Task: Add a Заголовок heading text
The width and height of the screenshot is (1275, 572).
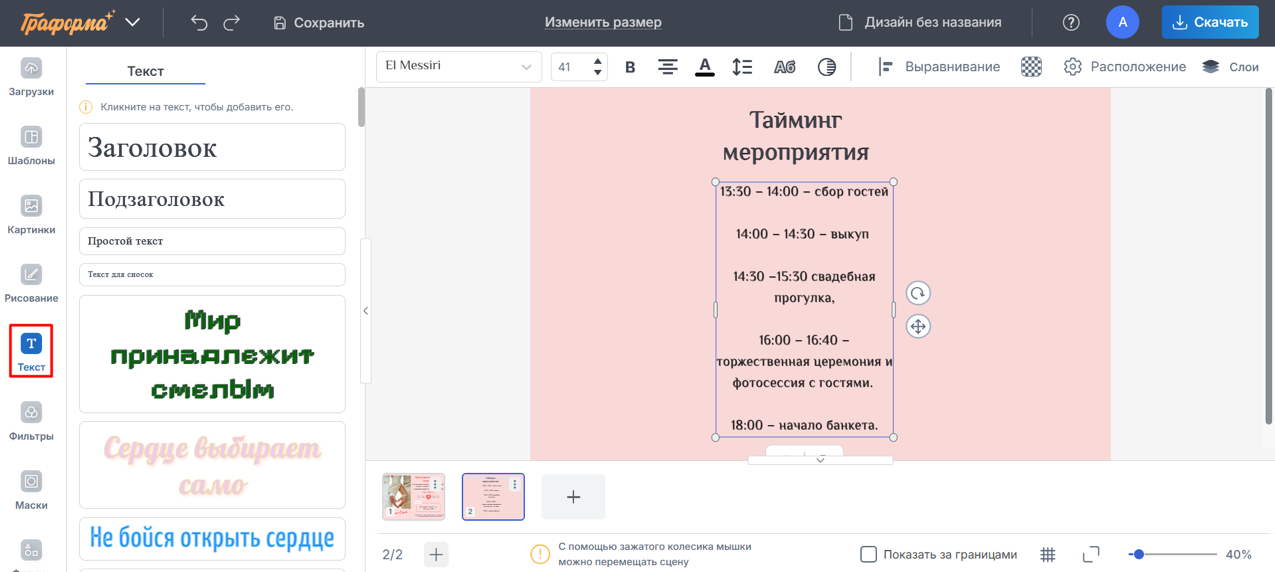Action: tap(212, 147)
